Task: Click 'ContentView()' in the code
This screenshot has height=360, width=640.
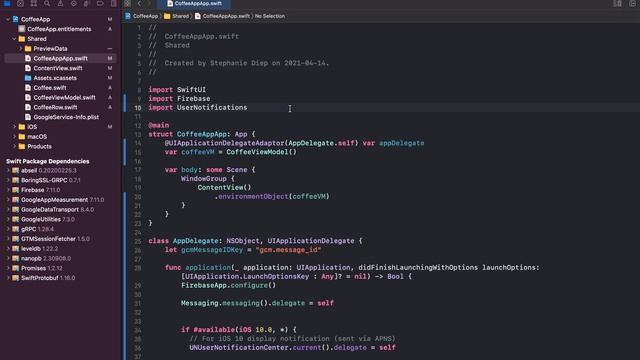Action: pyautogui.click(x=224, y=188)
